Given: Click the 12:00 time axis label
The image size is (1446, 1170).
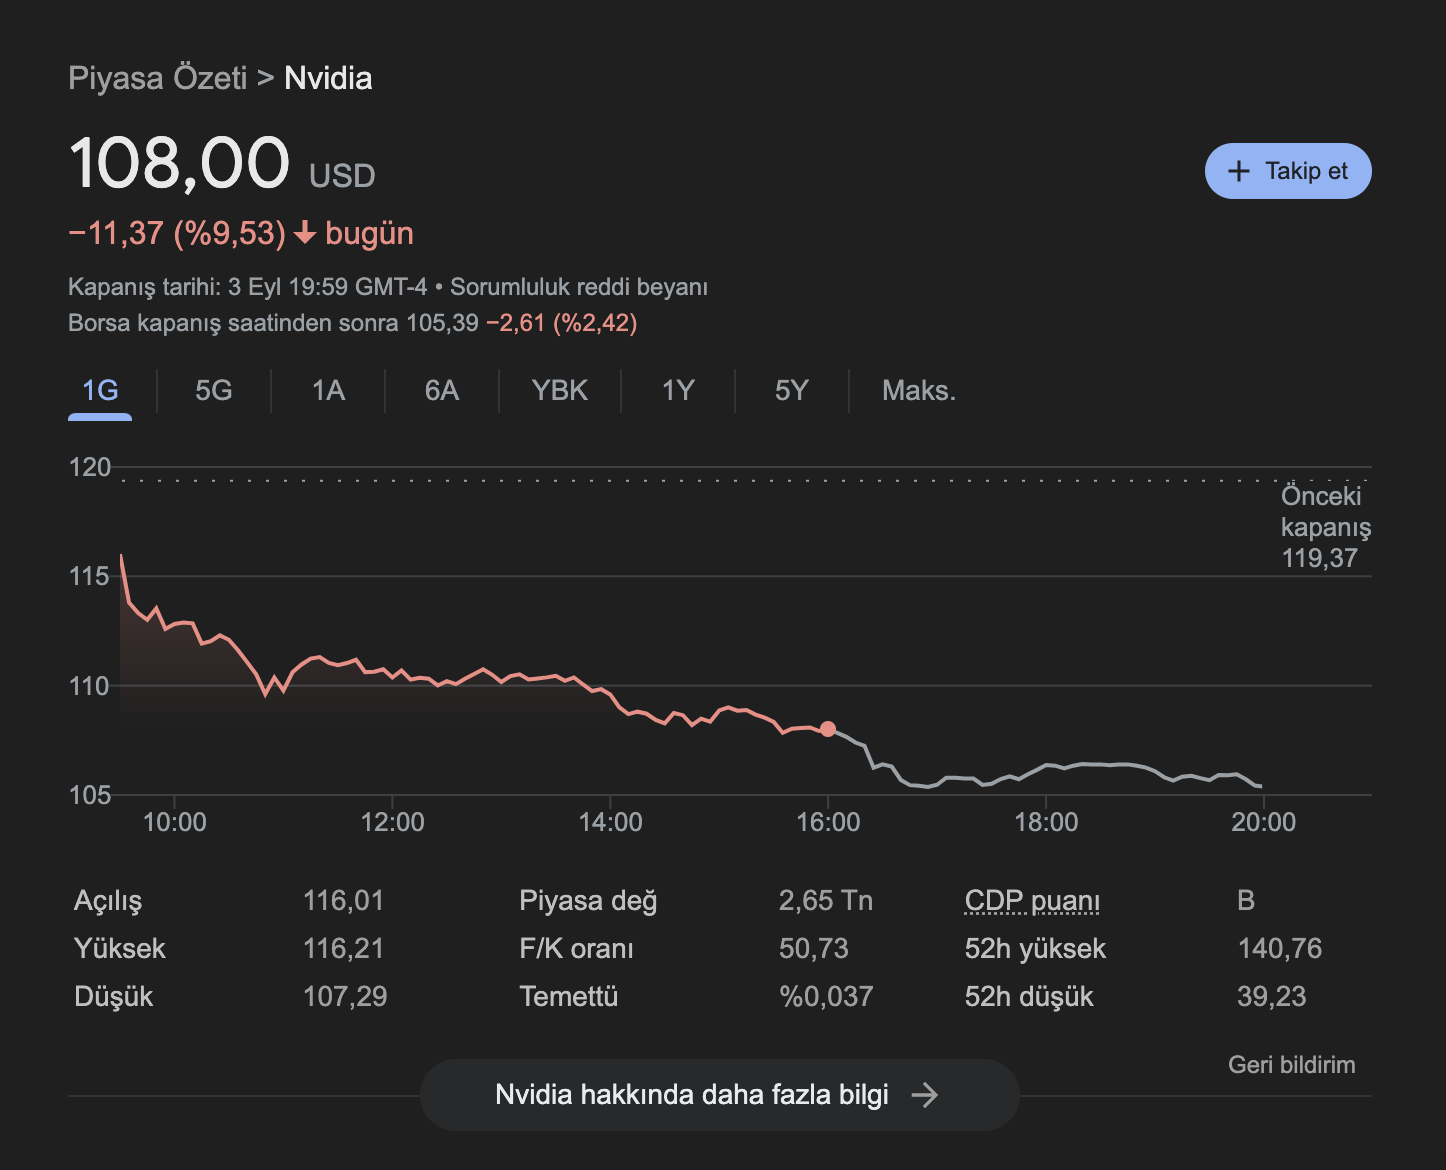Looking at the screenshot, I should 392,823.
